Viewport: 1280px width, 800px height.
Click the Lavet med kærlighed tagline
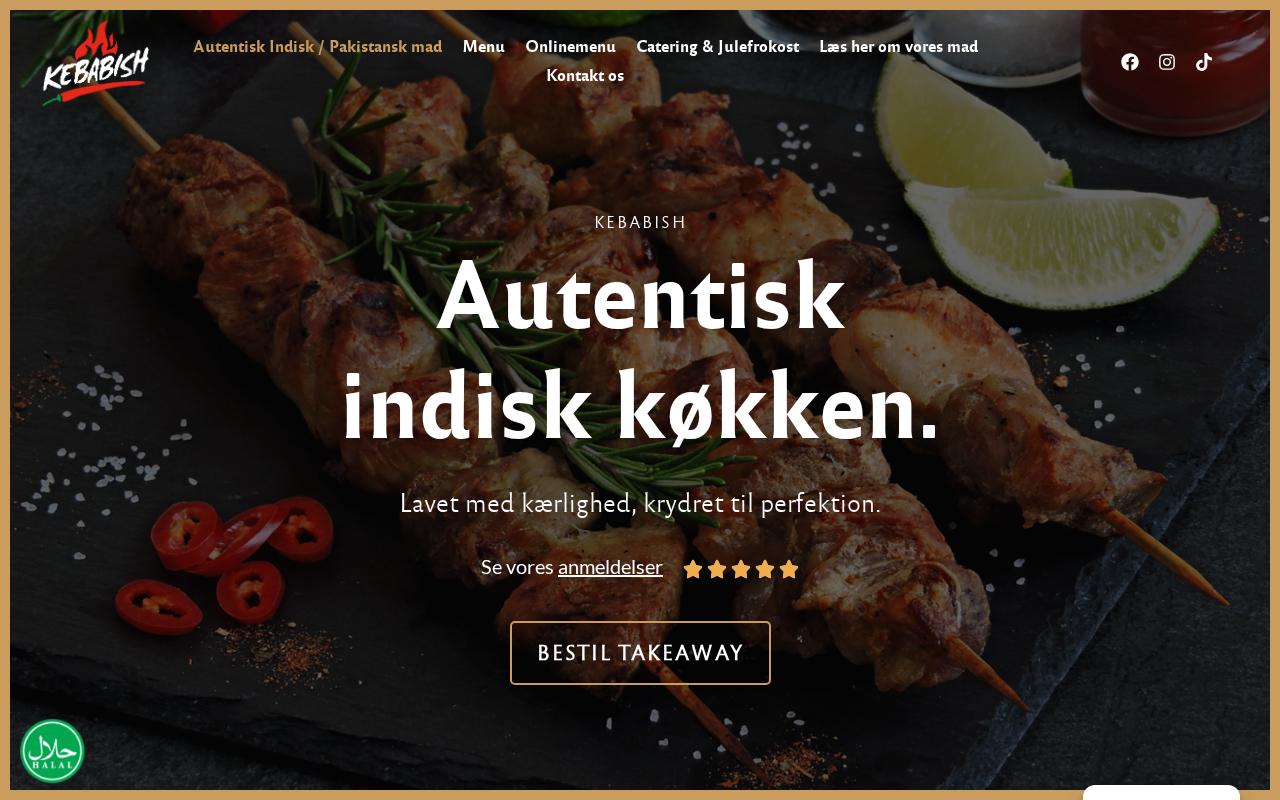click(640, 503)
